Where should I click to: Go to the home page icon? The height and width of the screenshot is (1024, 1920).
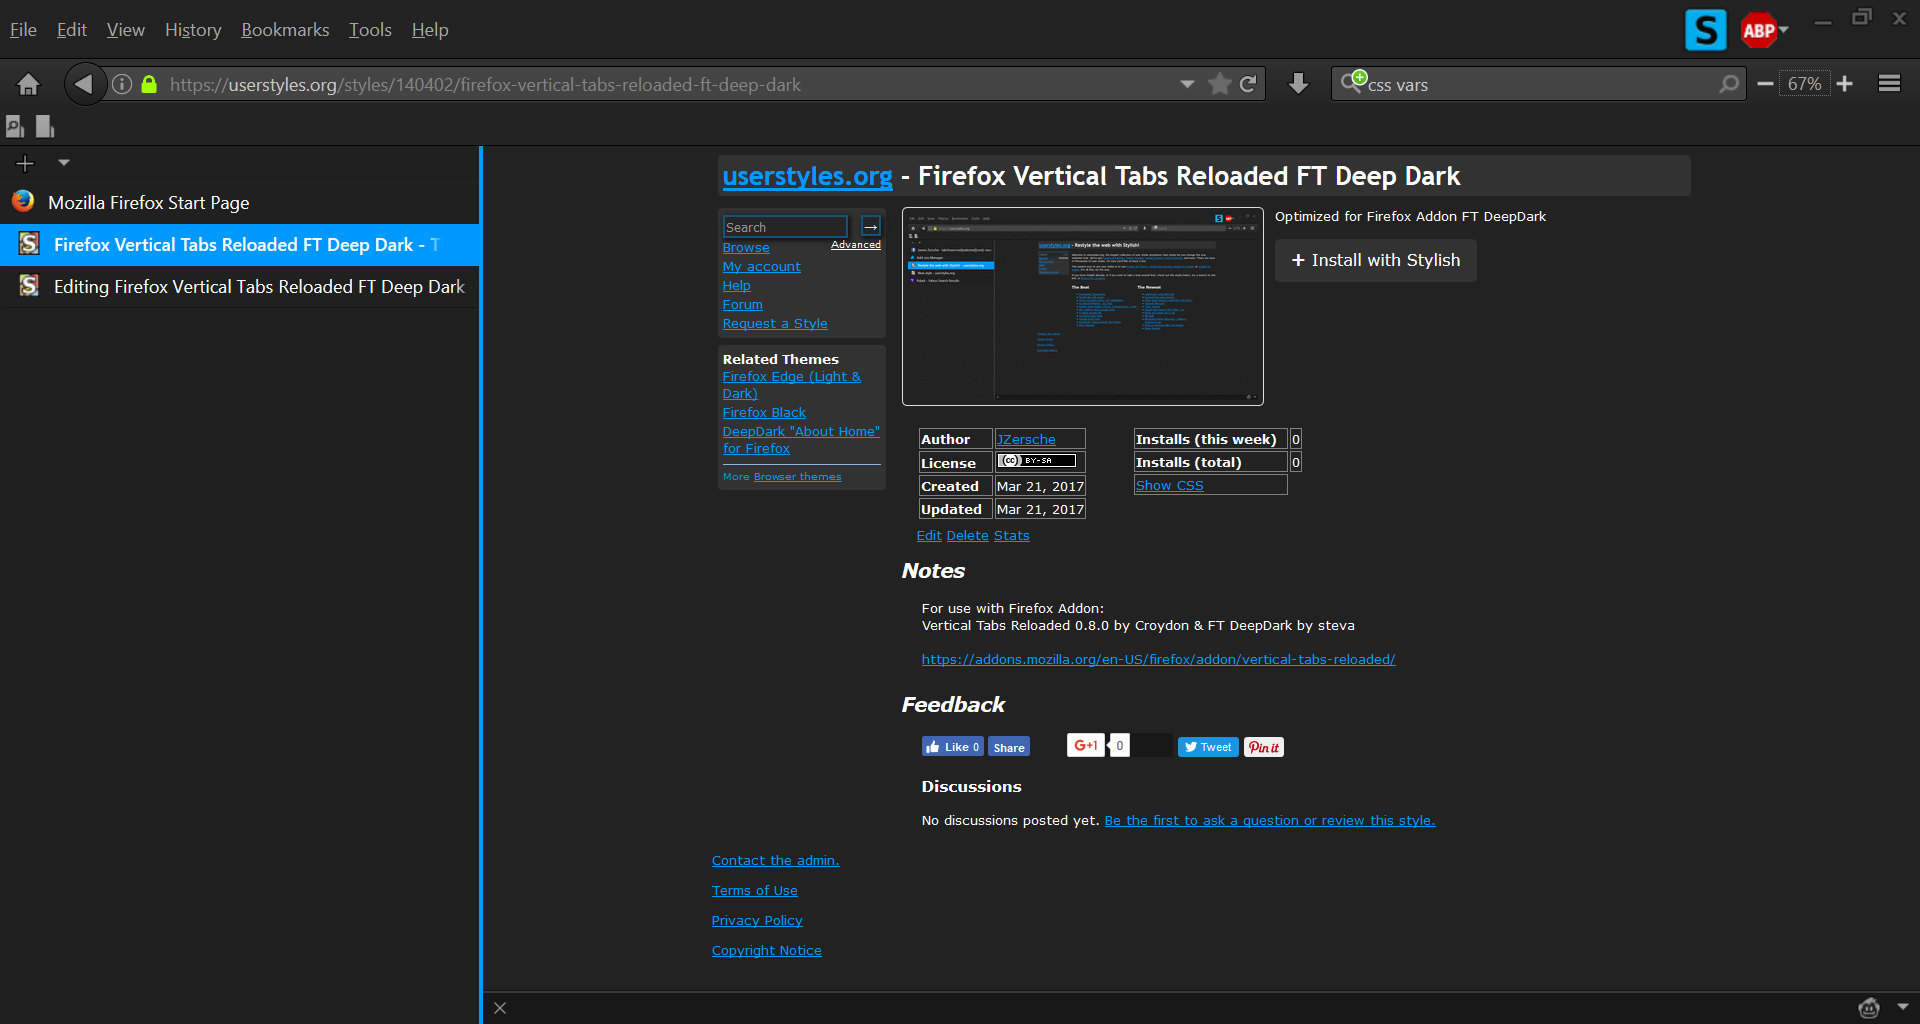(x=28, y=84)
